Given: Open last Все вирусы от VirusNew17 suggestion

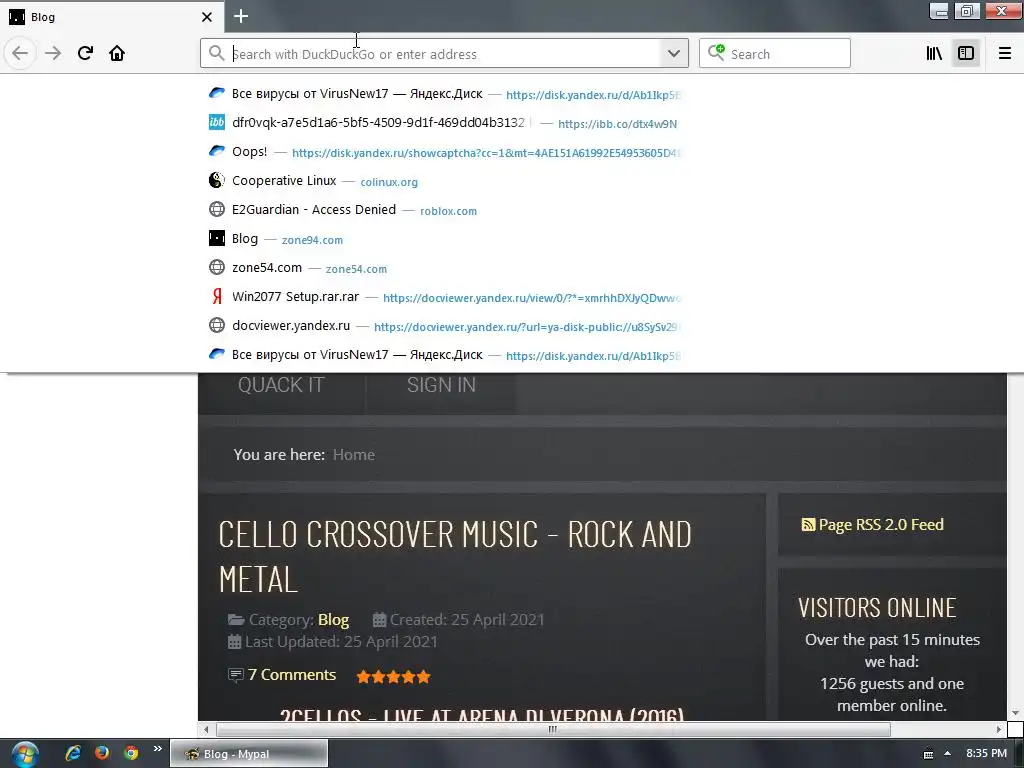Looking at the screenshot, I should point(444,355).
